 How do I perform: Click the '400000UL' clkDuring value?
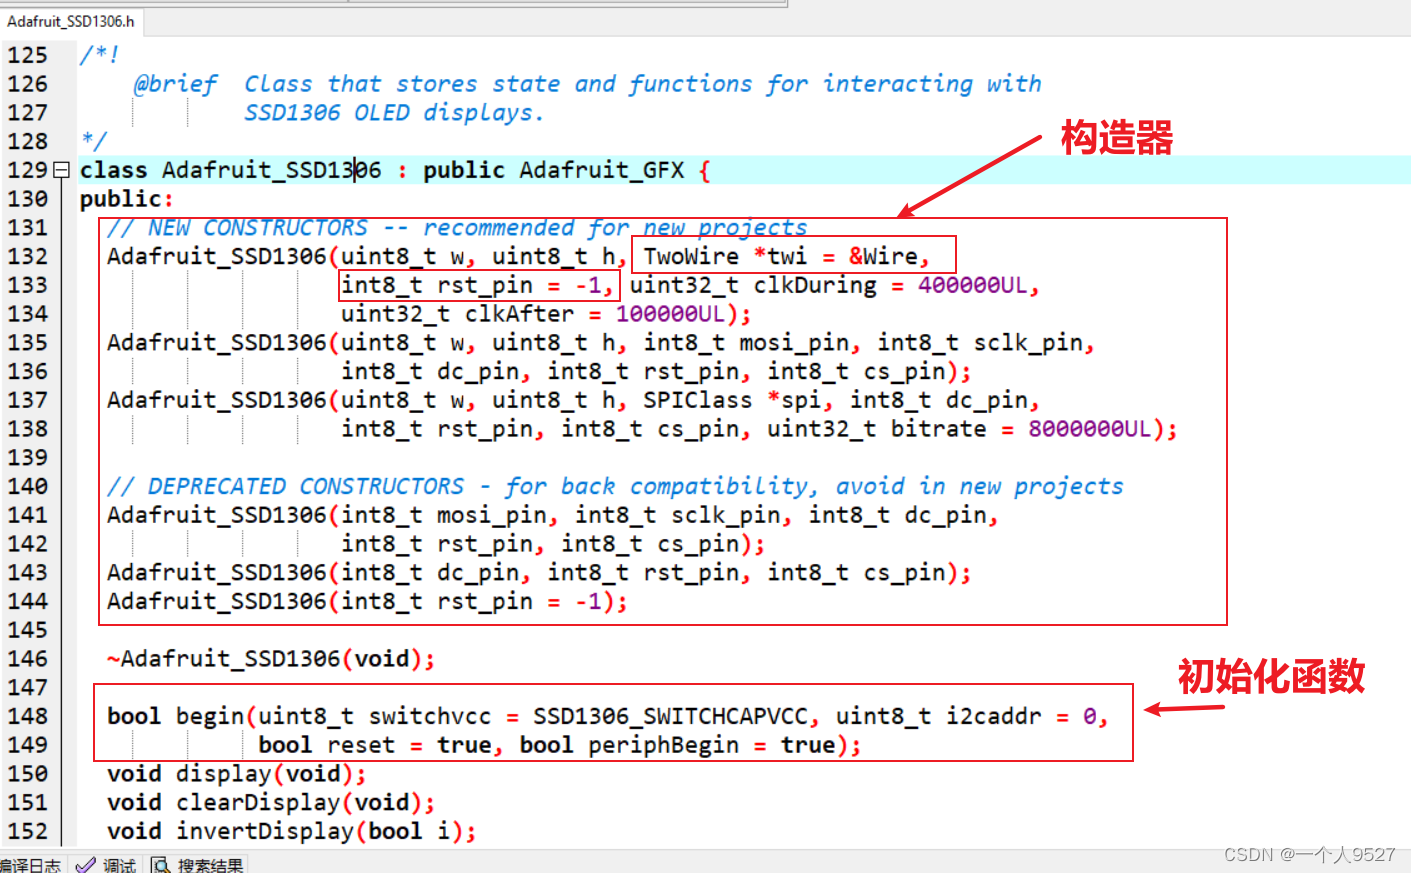[x=973, y=285]
